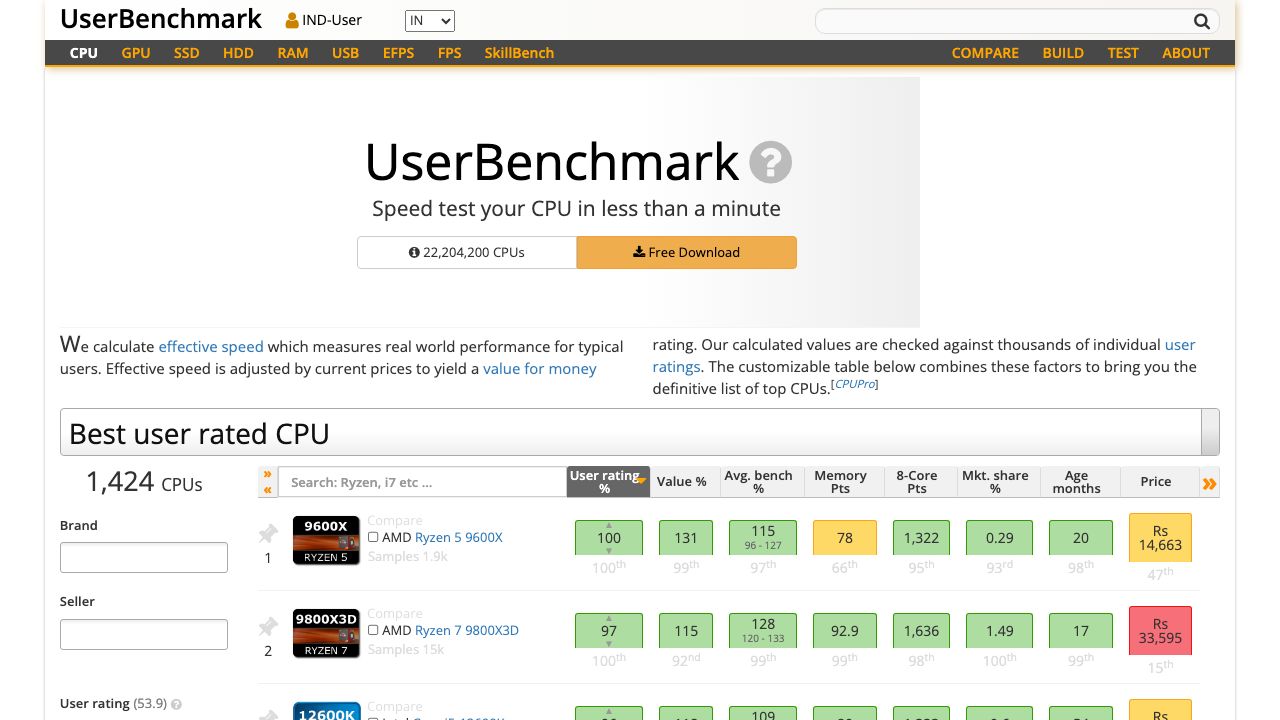The width and height of the screenshot is (1280, 720).
Task: Focus the top site search field
Action: tap(1003, 21)
